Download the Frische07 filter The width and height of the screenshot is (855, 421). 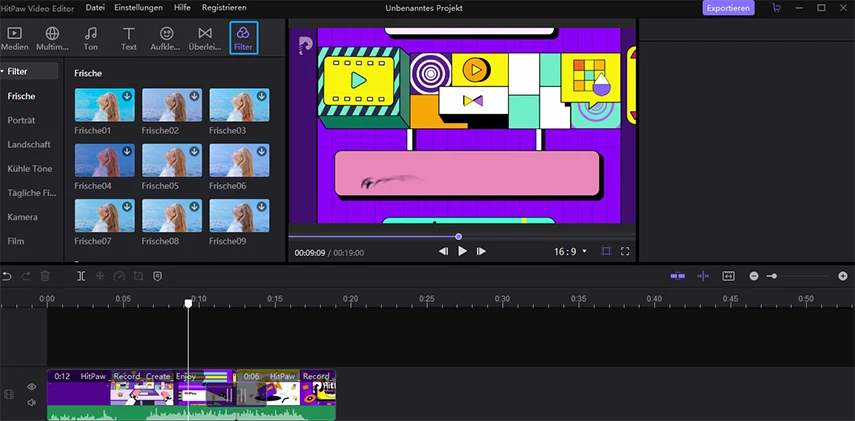coord(127,207)
